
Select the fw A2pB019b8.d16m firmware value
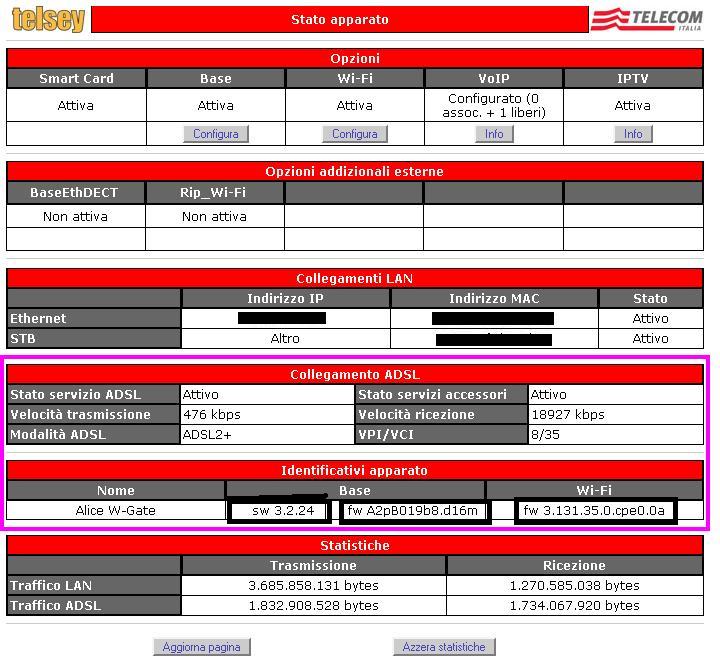point(413,511)
